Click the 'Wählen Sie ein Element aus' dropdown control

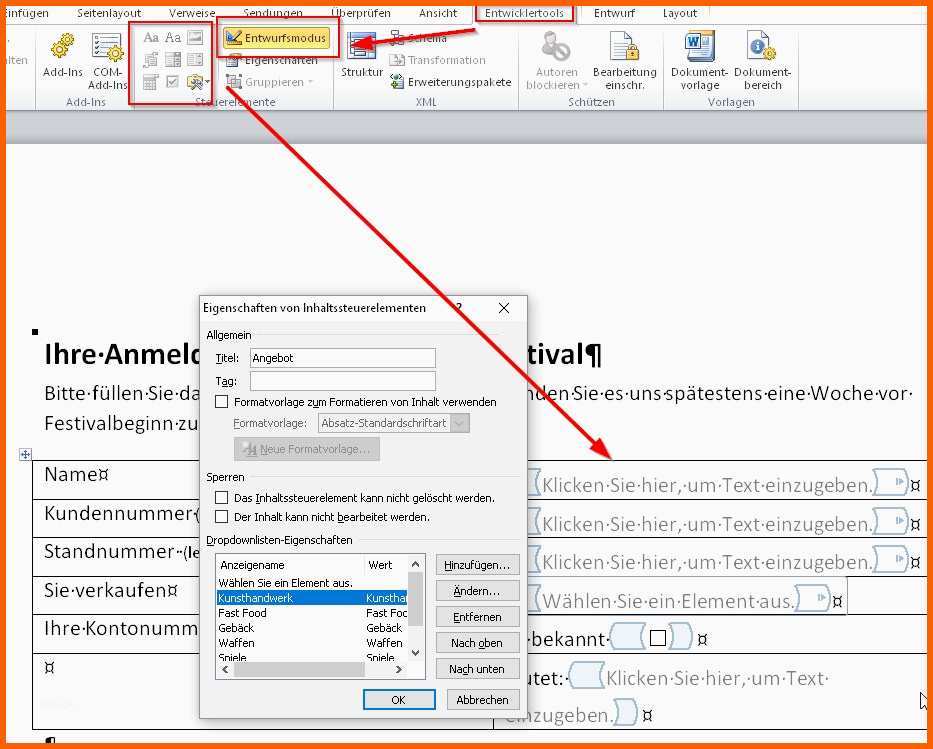668,601
